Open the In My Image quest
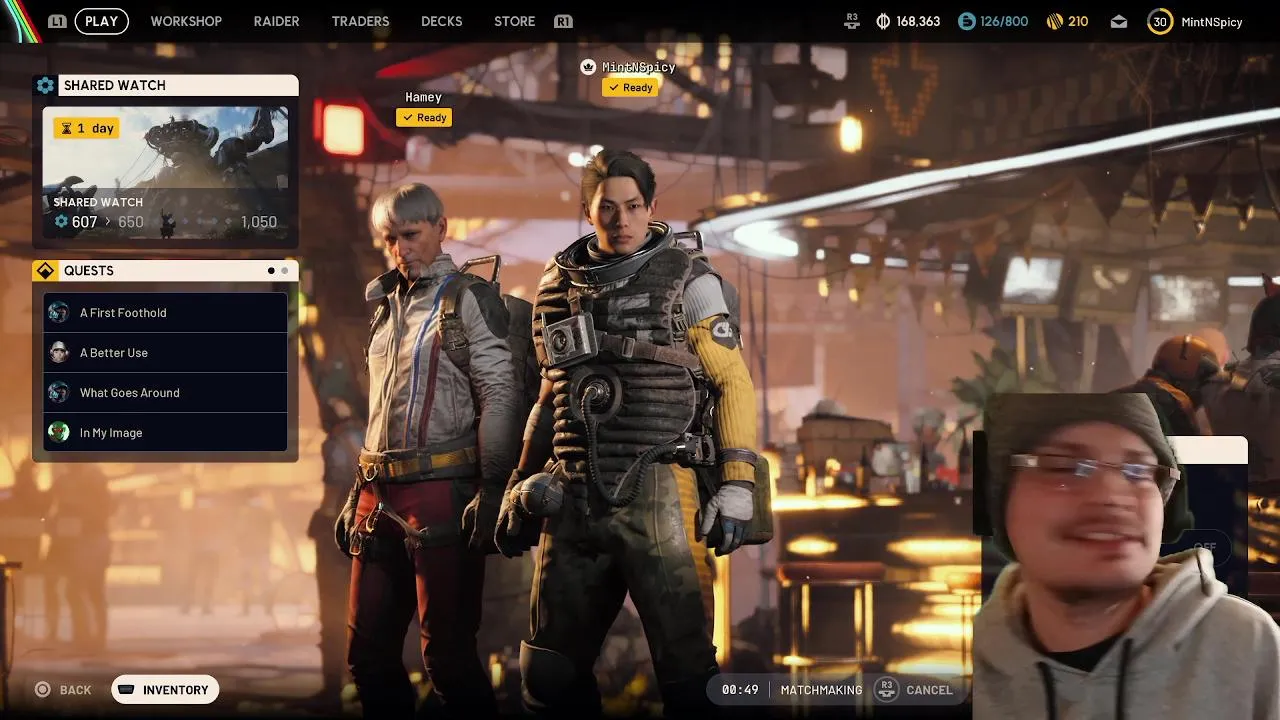Screen dimensions: 1280x720 165,433
